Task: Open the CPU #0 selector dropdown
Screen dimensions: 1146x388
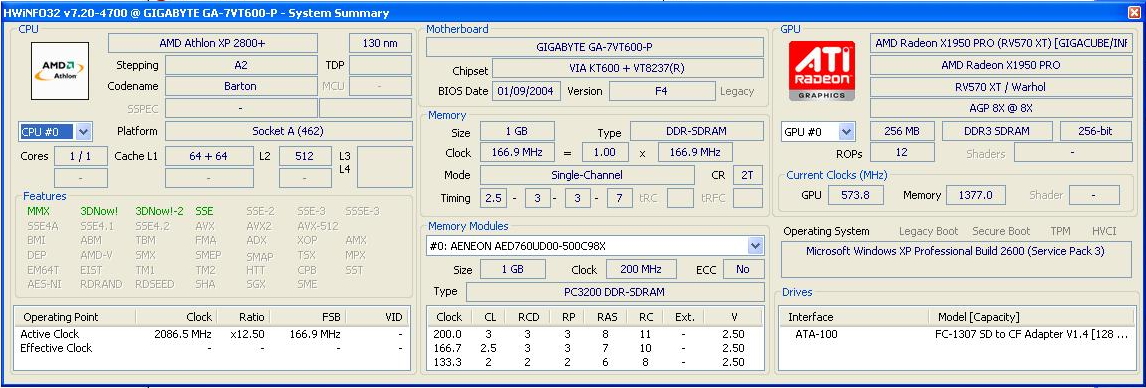Action: point(84,132)
